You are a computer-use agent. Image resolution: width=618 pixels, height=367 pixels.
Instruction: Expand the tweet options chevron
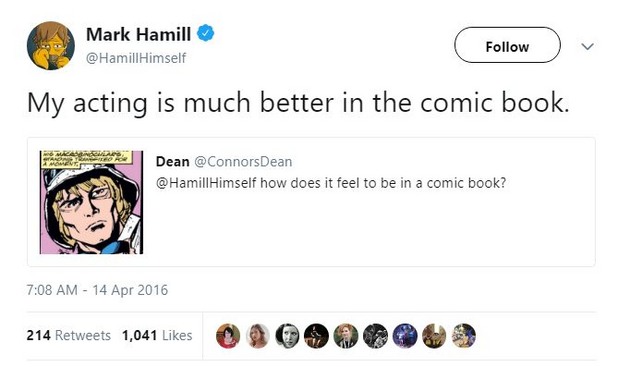coord(587,47)
